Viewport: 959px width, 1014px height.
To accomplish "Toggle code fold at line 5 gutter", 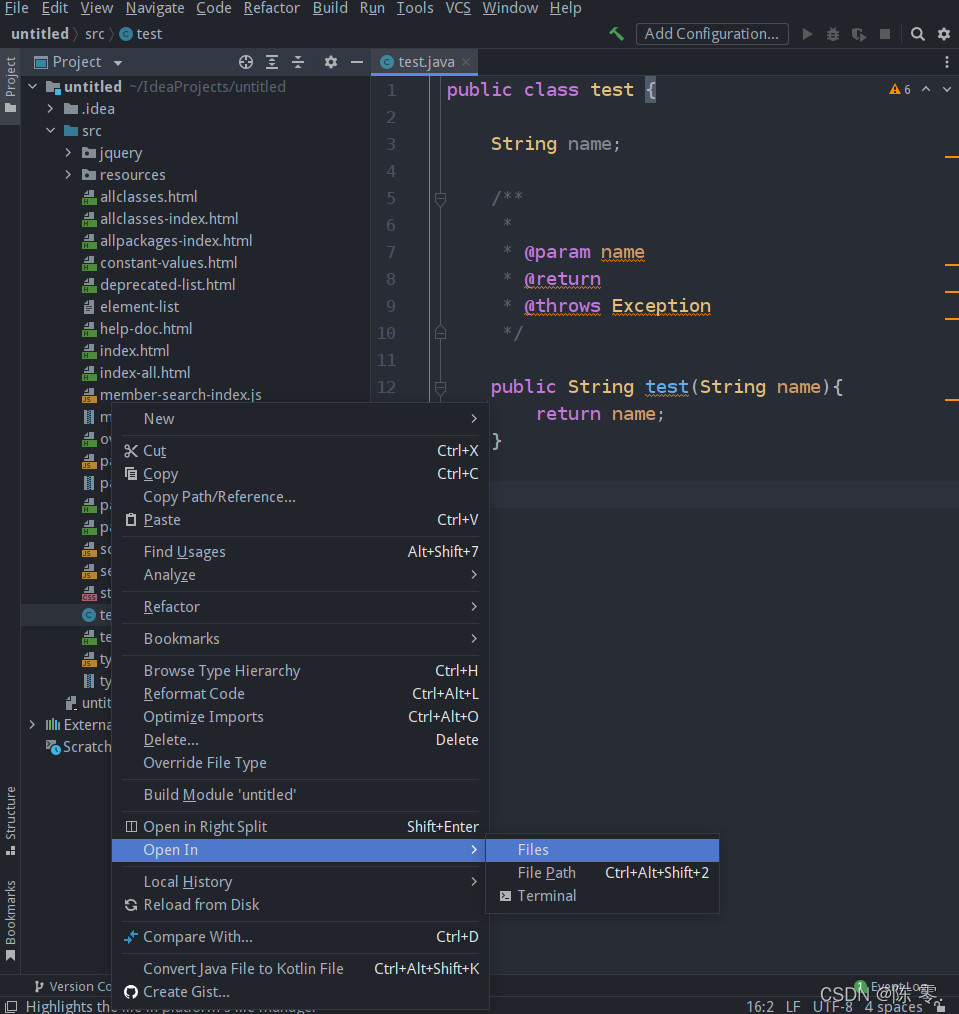I will tap(440, 199).
